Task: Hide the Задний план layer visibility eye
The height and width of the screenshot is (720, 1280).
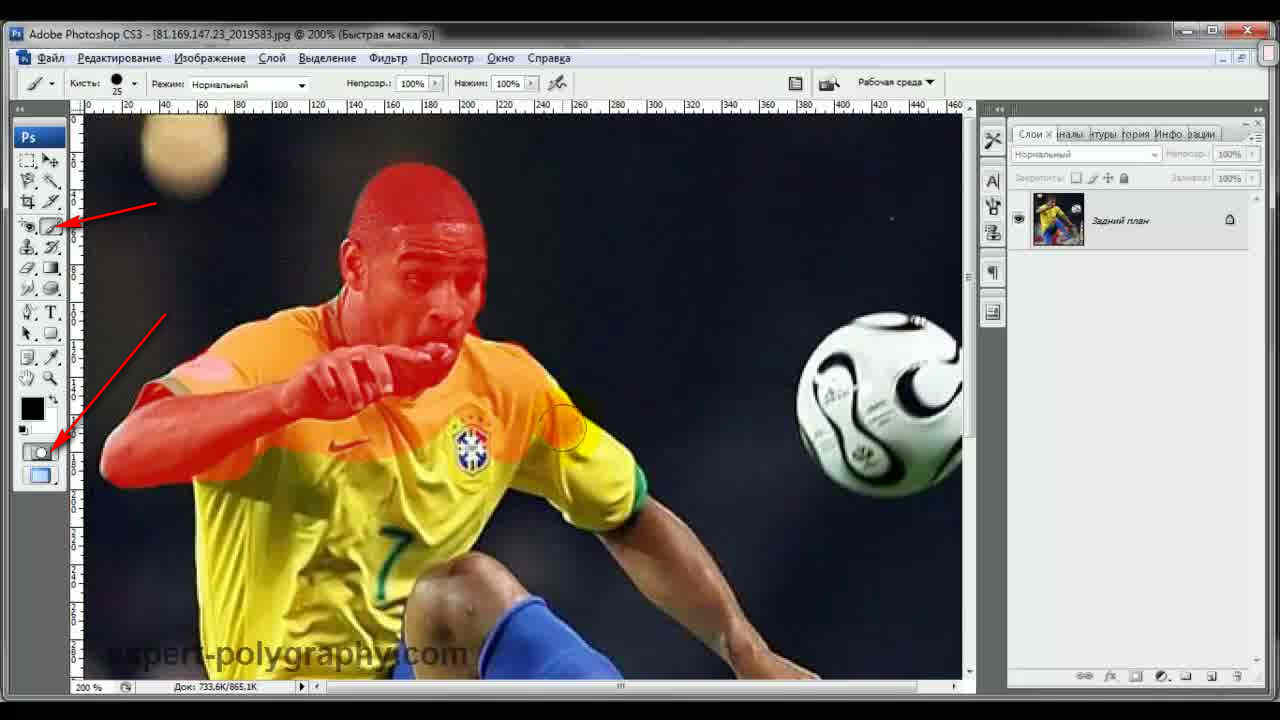Action: click(1019, 219)
